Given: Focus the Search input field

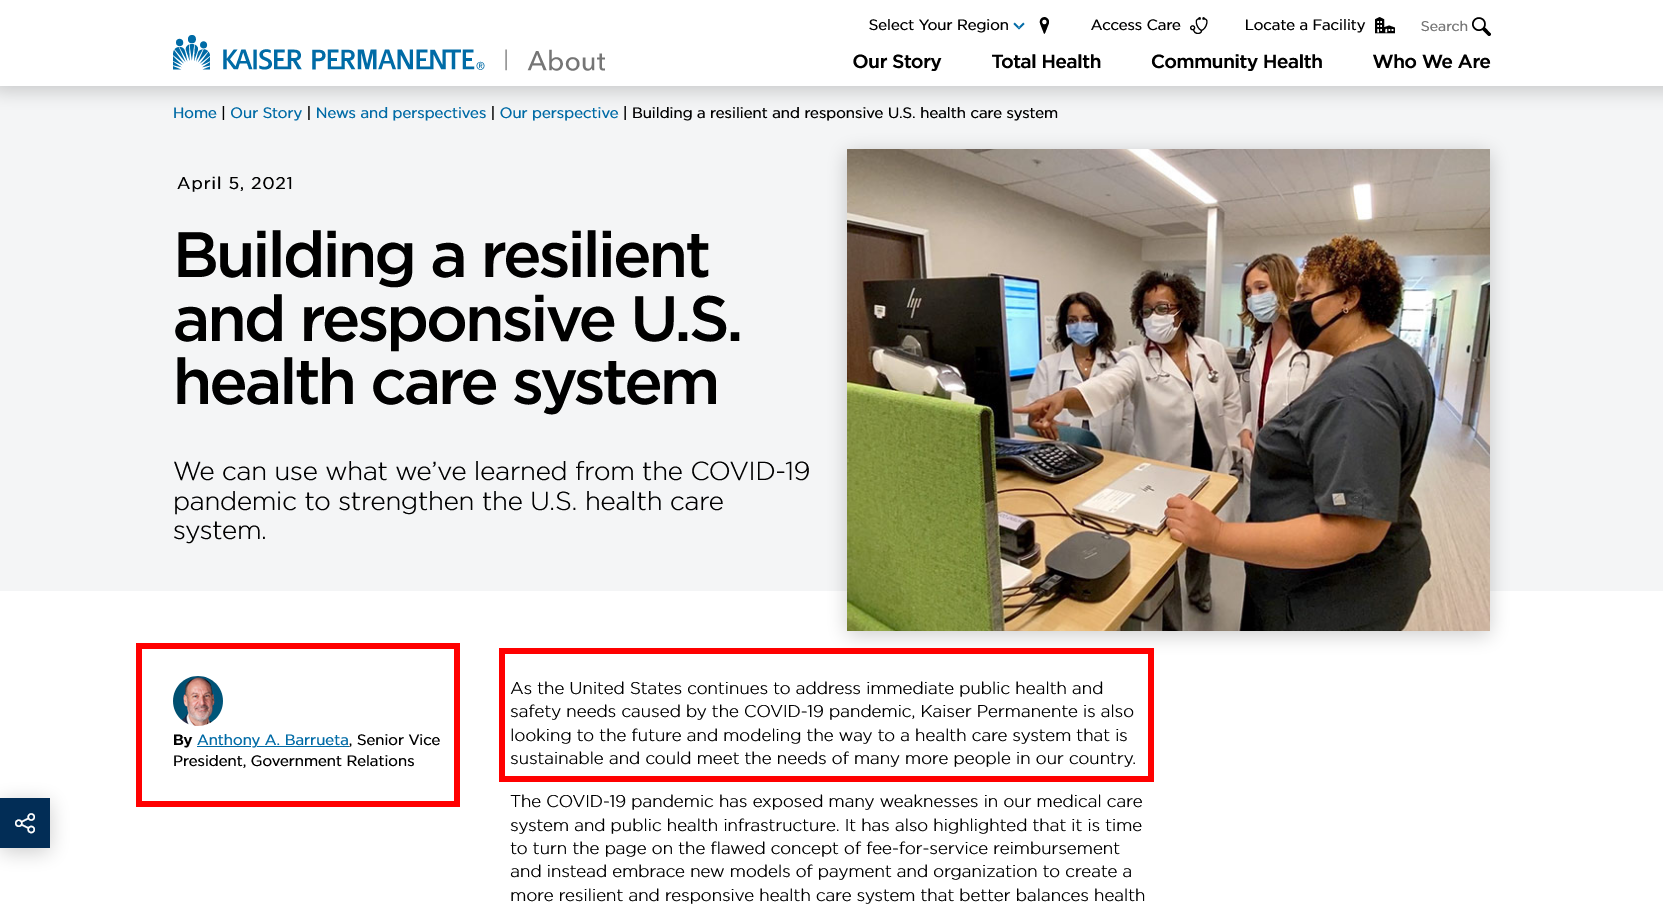Looking at the screenshot, I should click(x=1444, y=26).
